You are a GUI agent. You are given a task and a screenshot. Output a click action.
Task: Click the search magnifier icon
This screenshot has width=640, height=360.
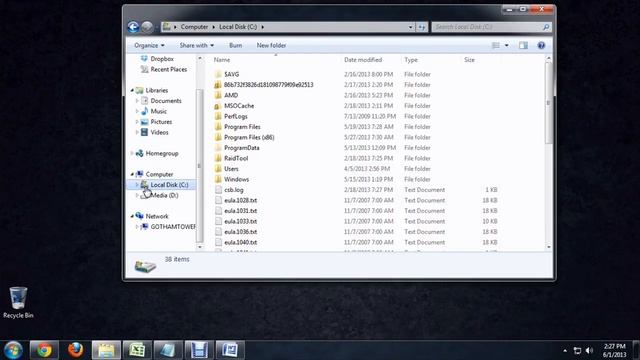546,27
